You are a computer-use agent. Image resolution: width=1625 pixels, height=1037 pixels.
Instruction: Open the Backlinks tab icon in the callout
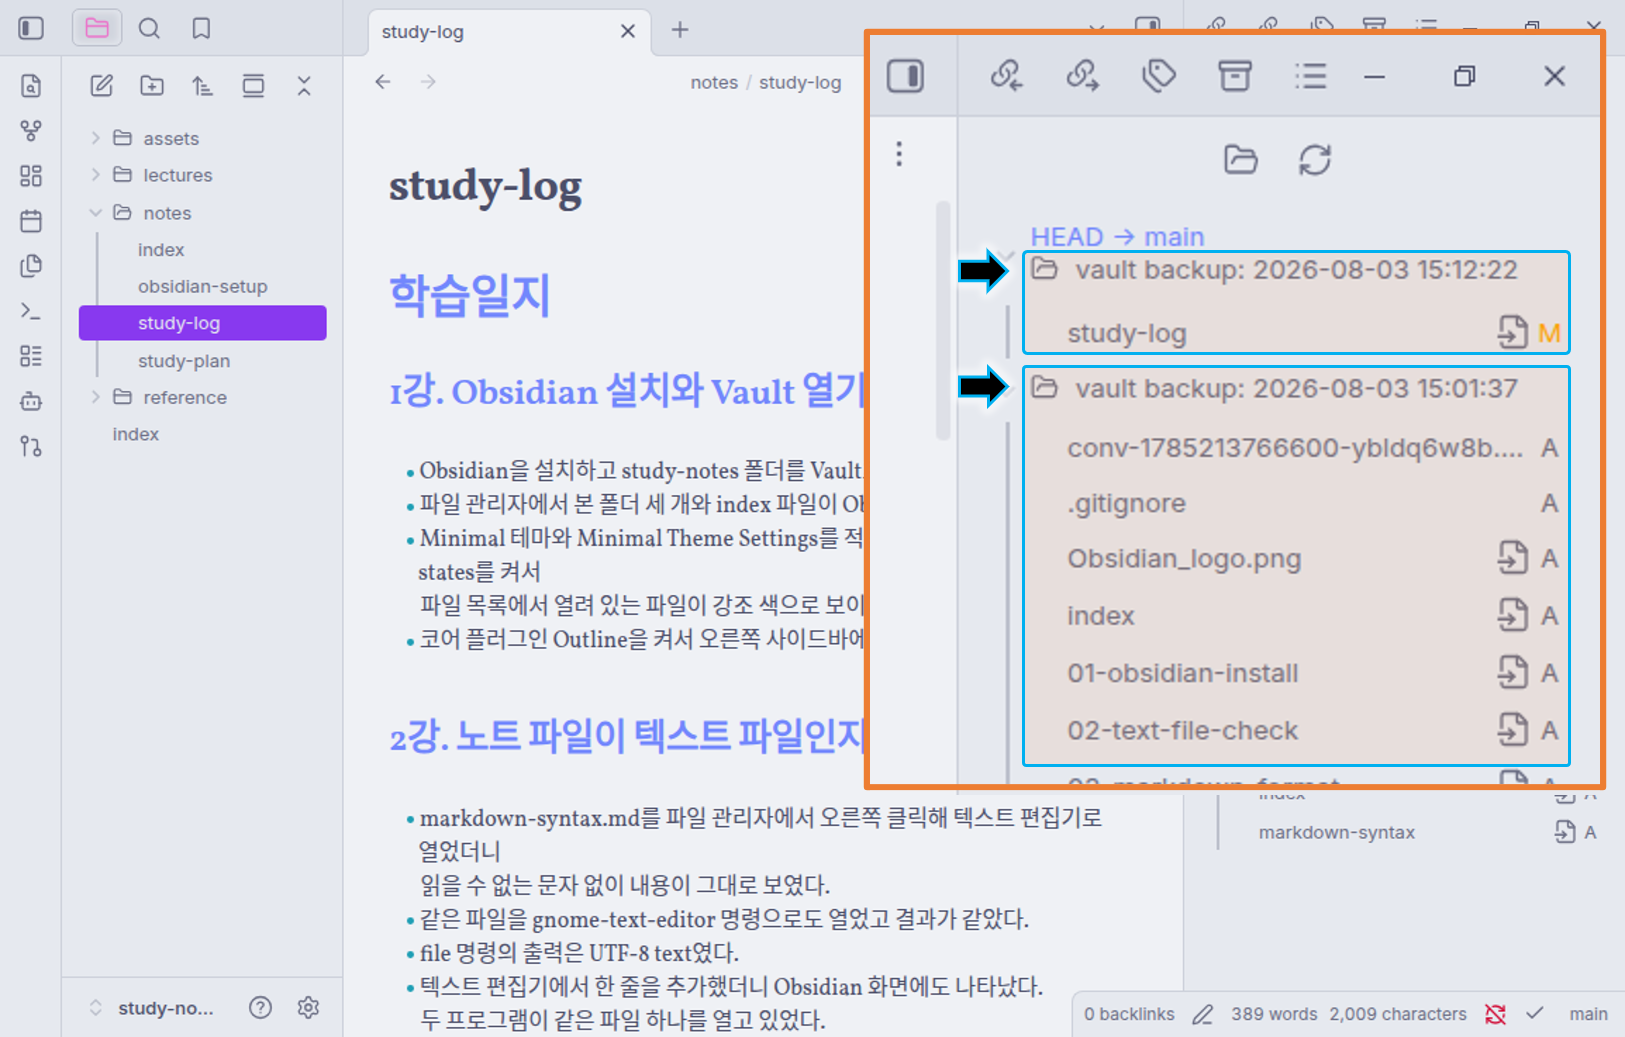coord(1006,76)
